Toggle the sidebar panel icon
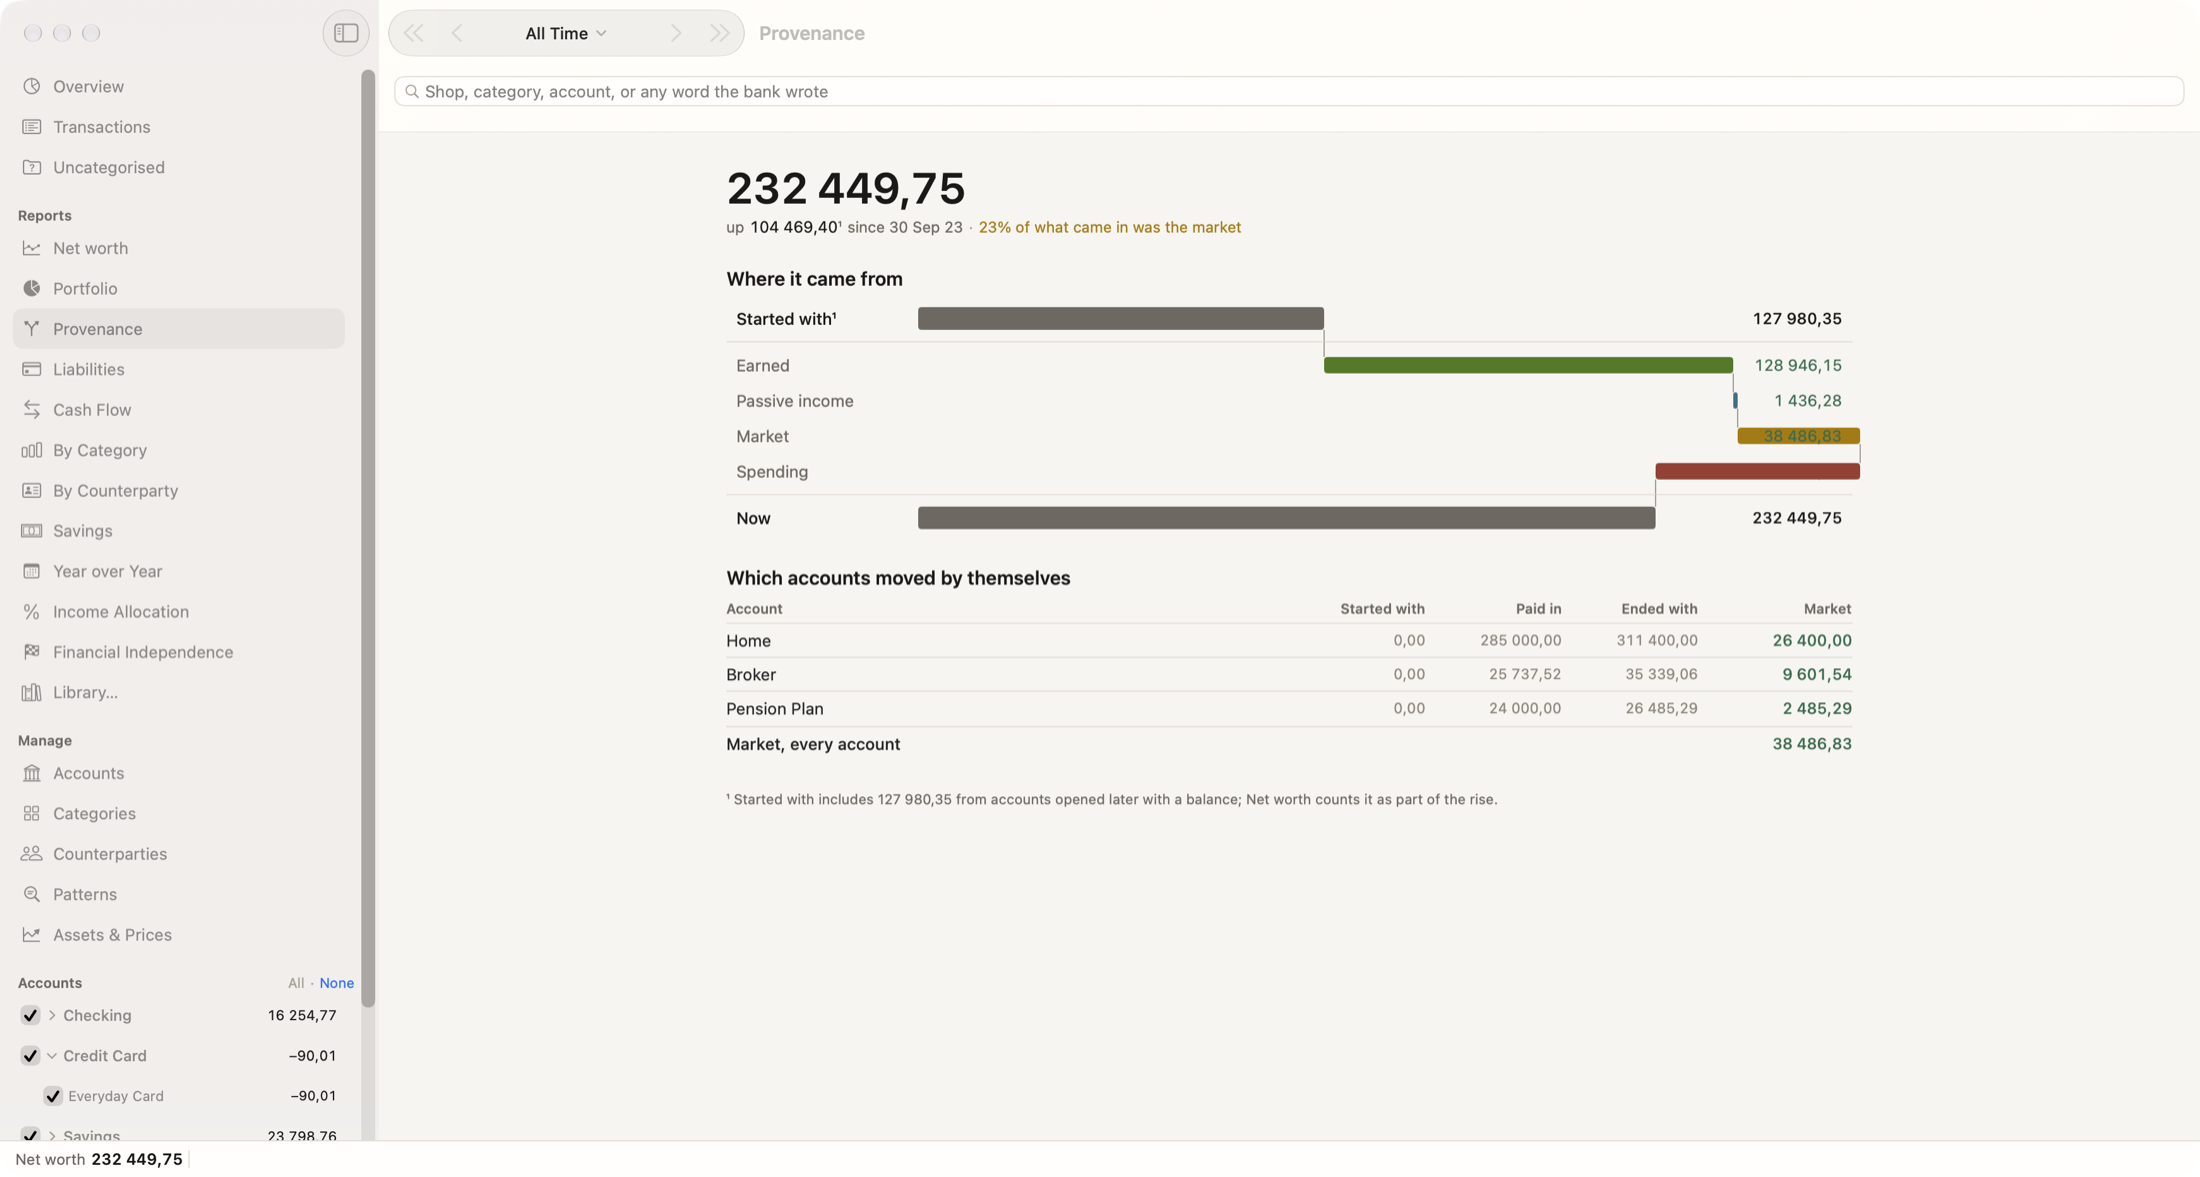 [x=346, y=33]
